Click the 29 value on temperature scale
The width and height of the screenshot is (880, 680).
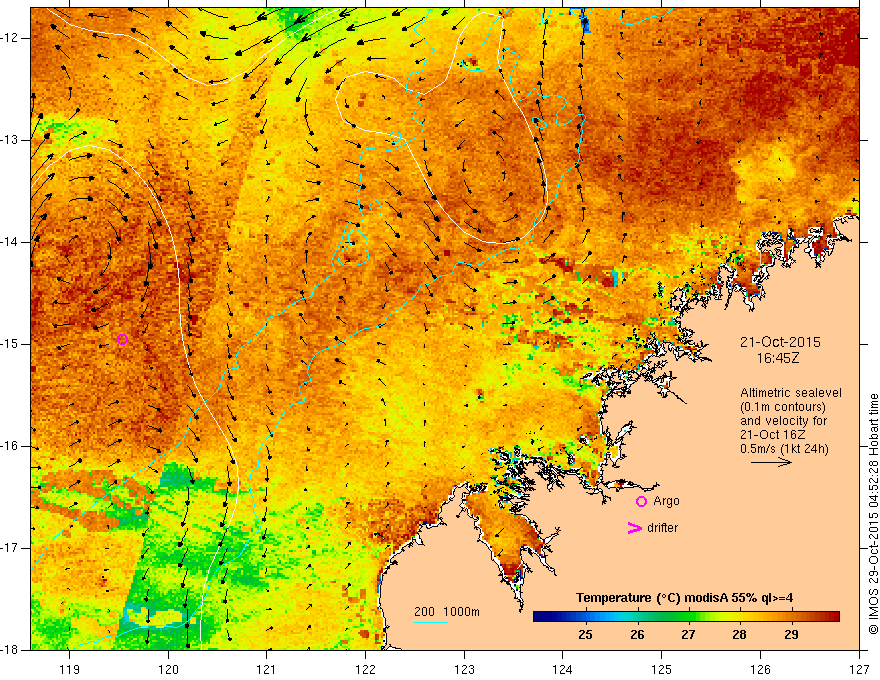pyautogui.click(x=791, y=635)
